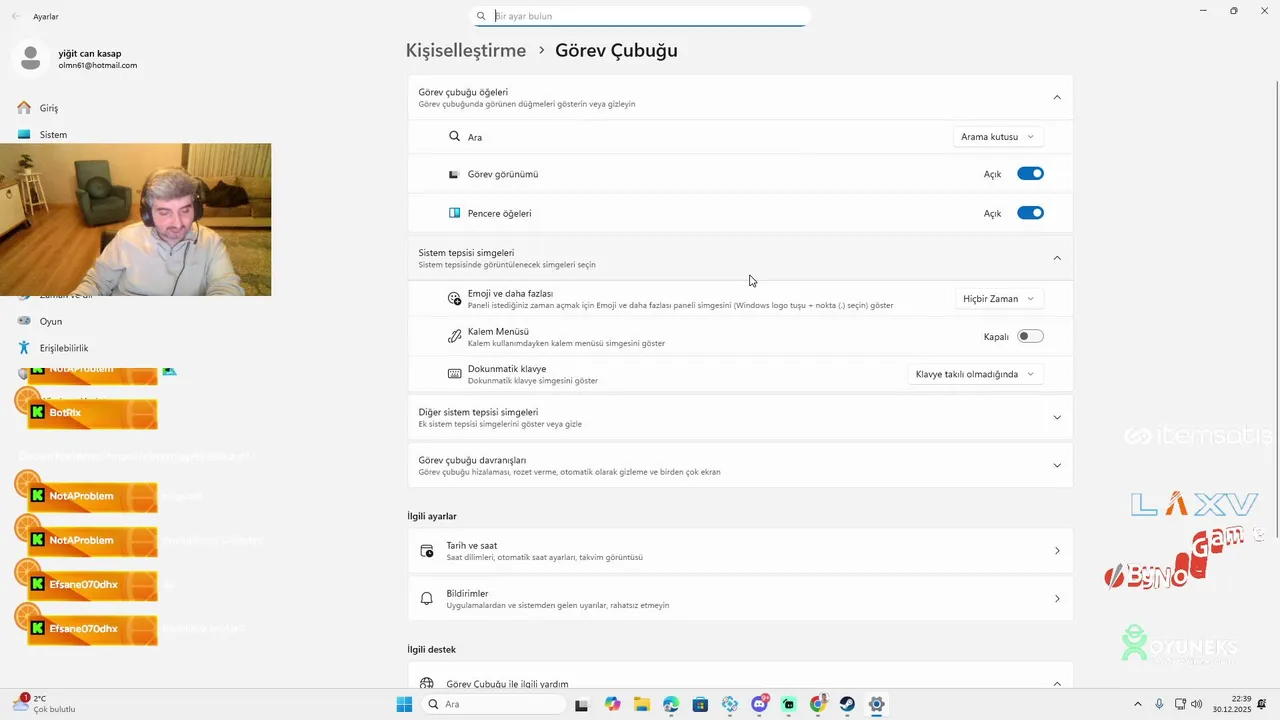Click the microphone tray icon
The image size is (1280, 720).
tap(1159, 704)
